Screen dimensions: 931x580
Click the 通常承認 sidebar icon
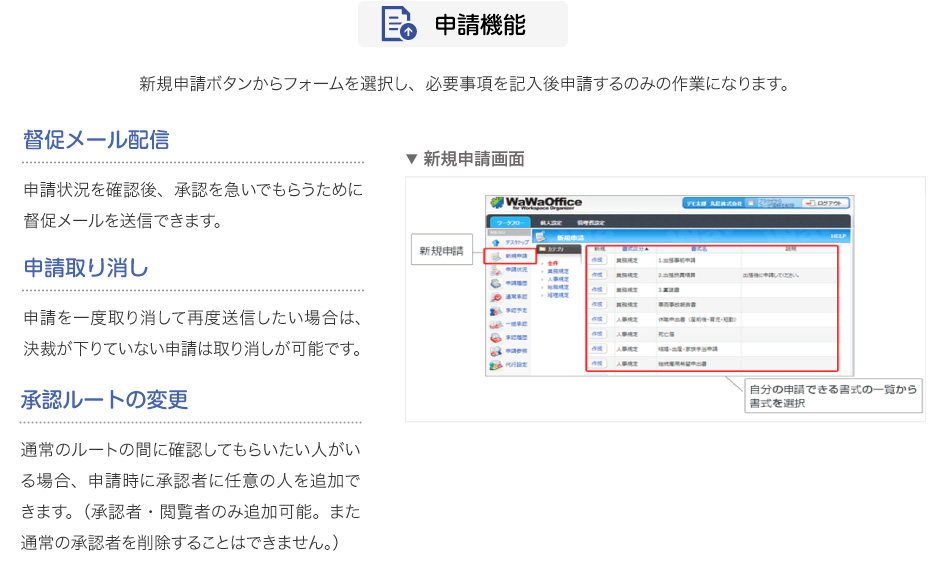pos(496,298)
